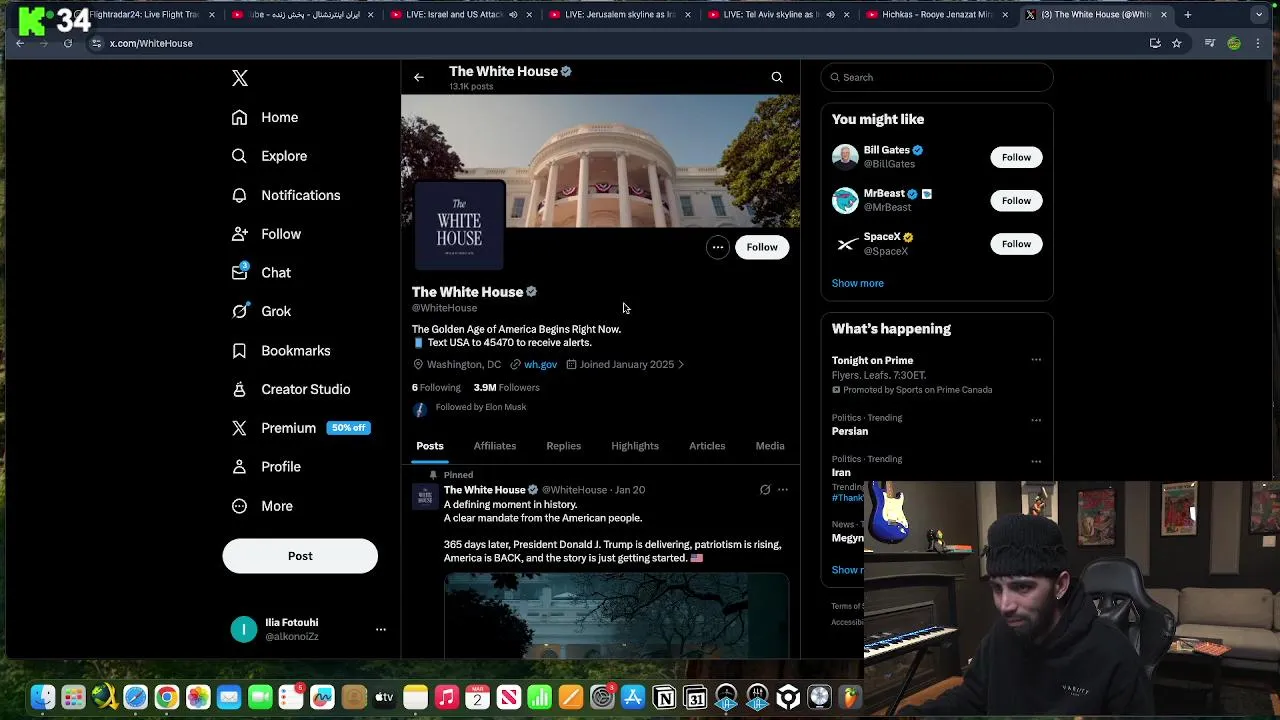This screenshot has width=1280, height=720.
Task: Select the Replies tab
Action: tap(563, 446)
